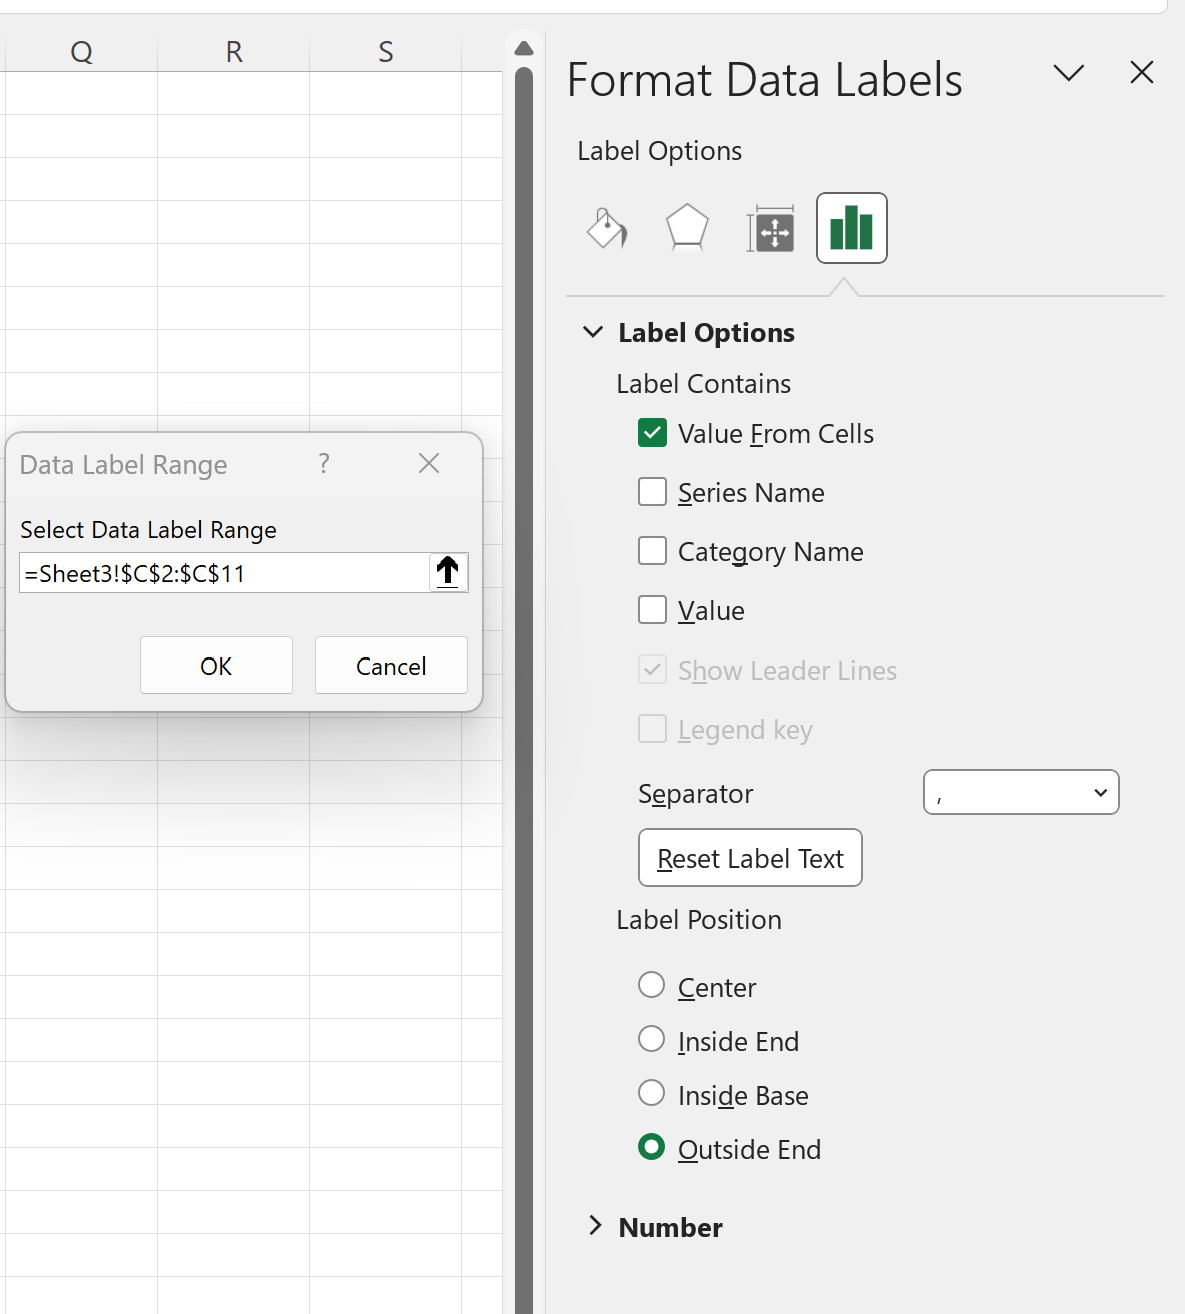Screen dimensions: 1185x1314
Task: Open the task pane options chevron menu
Action: click(1069, 73)
